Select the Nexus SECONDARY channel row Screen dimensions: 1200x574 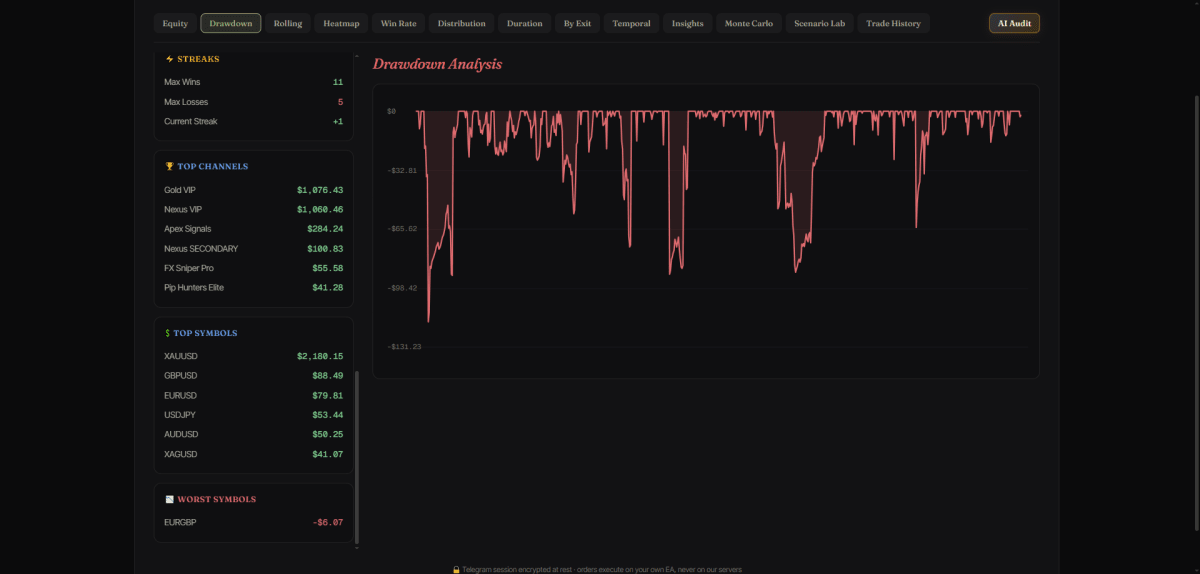tap(254, 248)
